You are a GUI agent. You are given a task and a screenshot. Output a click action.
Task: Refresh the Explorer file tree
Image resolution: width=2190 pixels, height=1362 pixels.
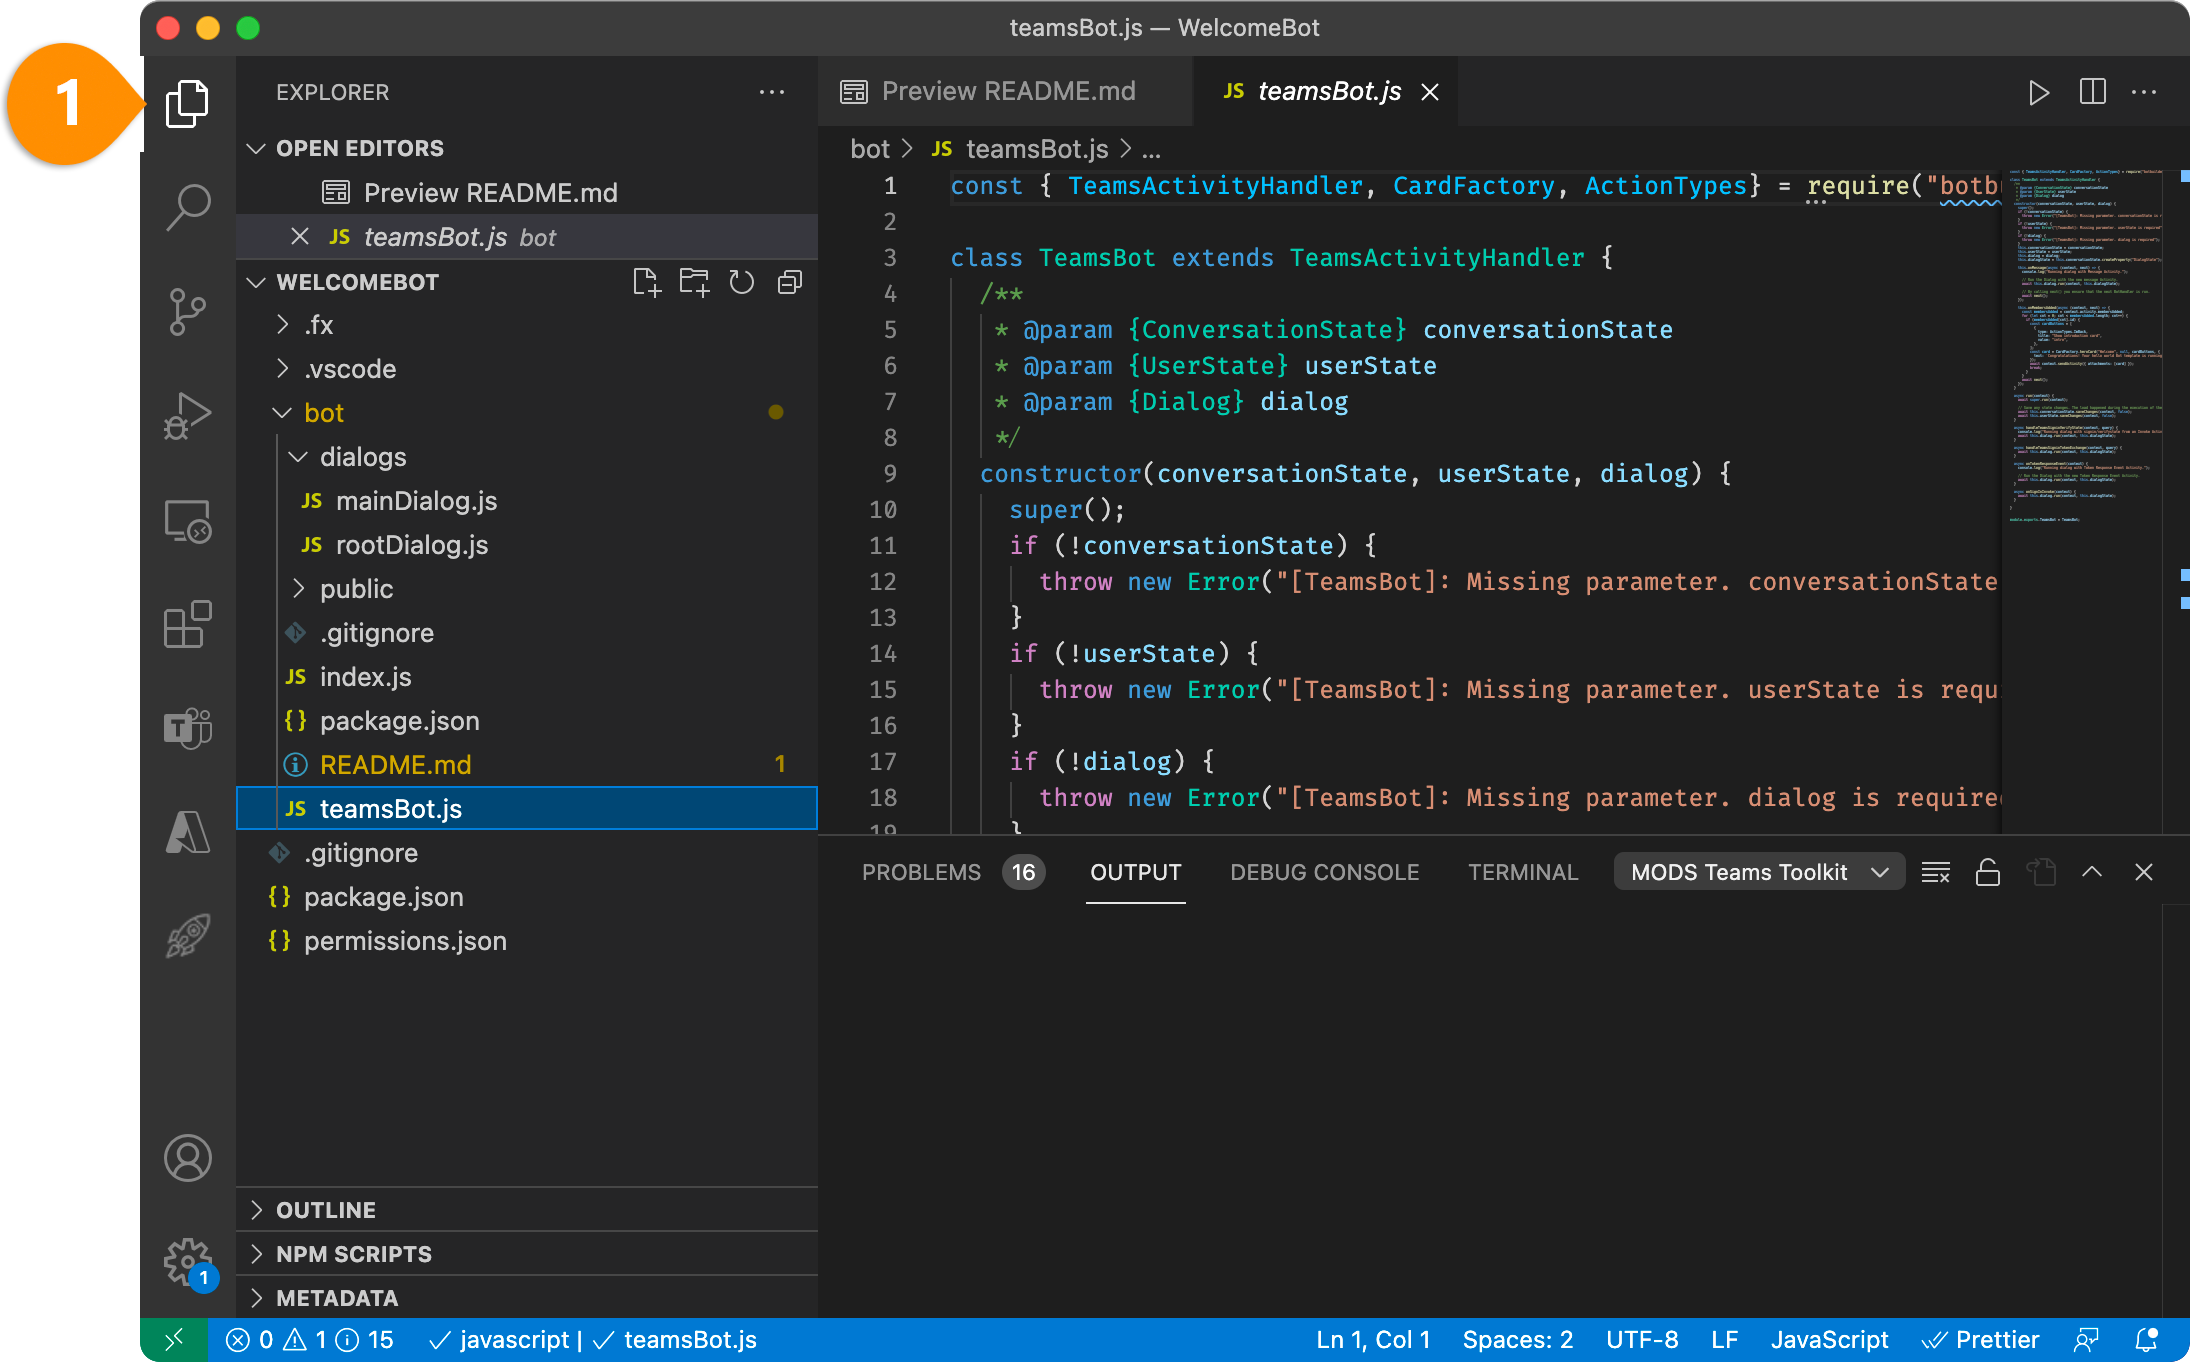[741, 282]
